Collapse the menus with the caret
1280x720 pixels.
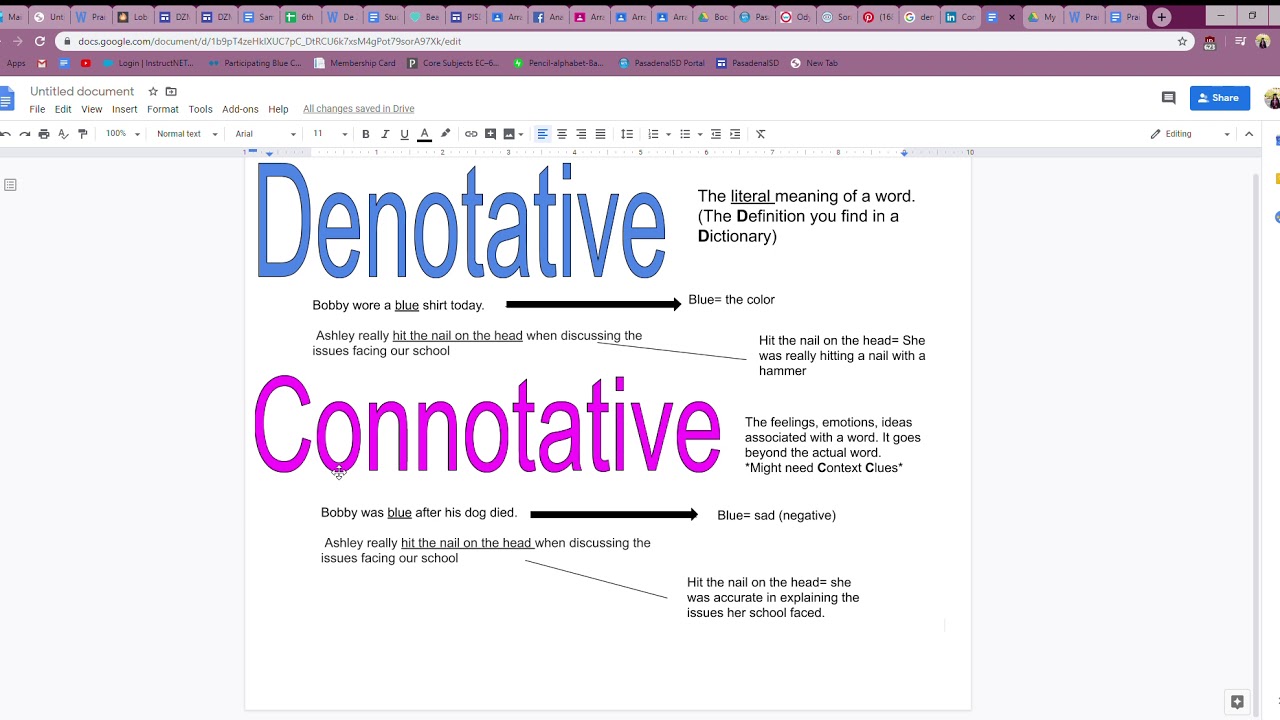(x=1249, y=134)
